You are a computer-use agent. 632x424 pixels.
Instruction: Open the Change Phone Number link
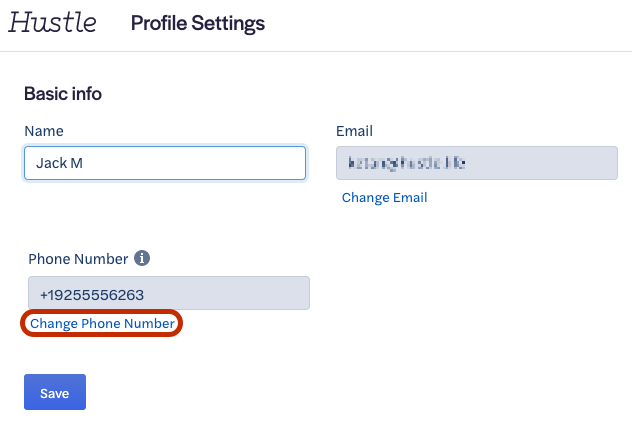click(x=102, y=323)
